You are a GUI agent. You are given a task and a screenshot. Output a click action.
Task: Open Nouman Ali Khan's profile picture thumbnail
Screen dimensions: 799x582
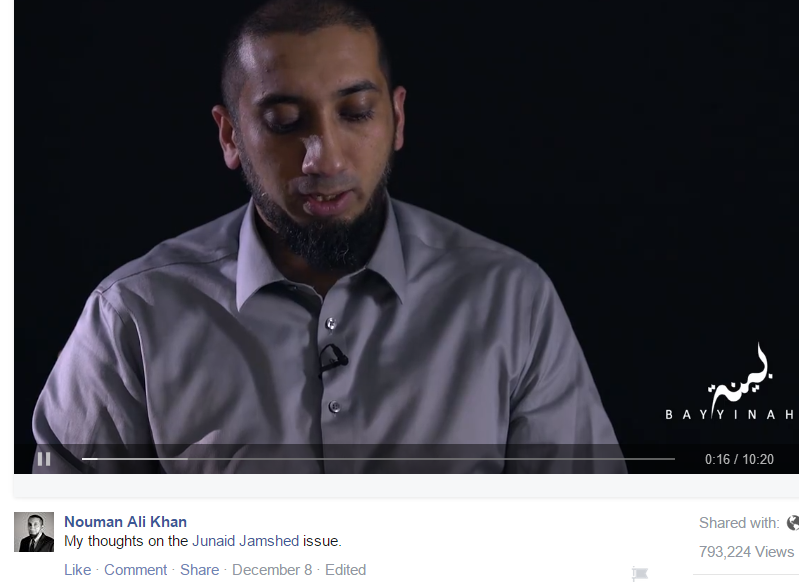pyautogui.click(x=34, y=532)
